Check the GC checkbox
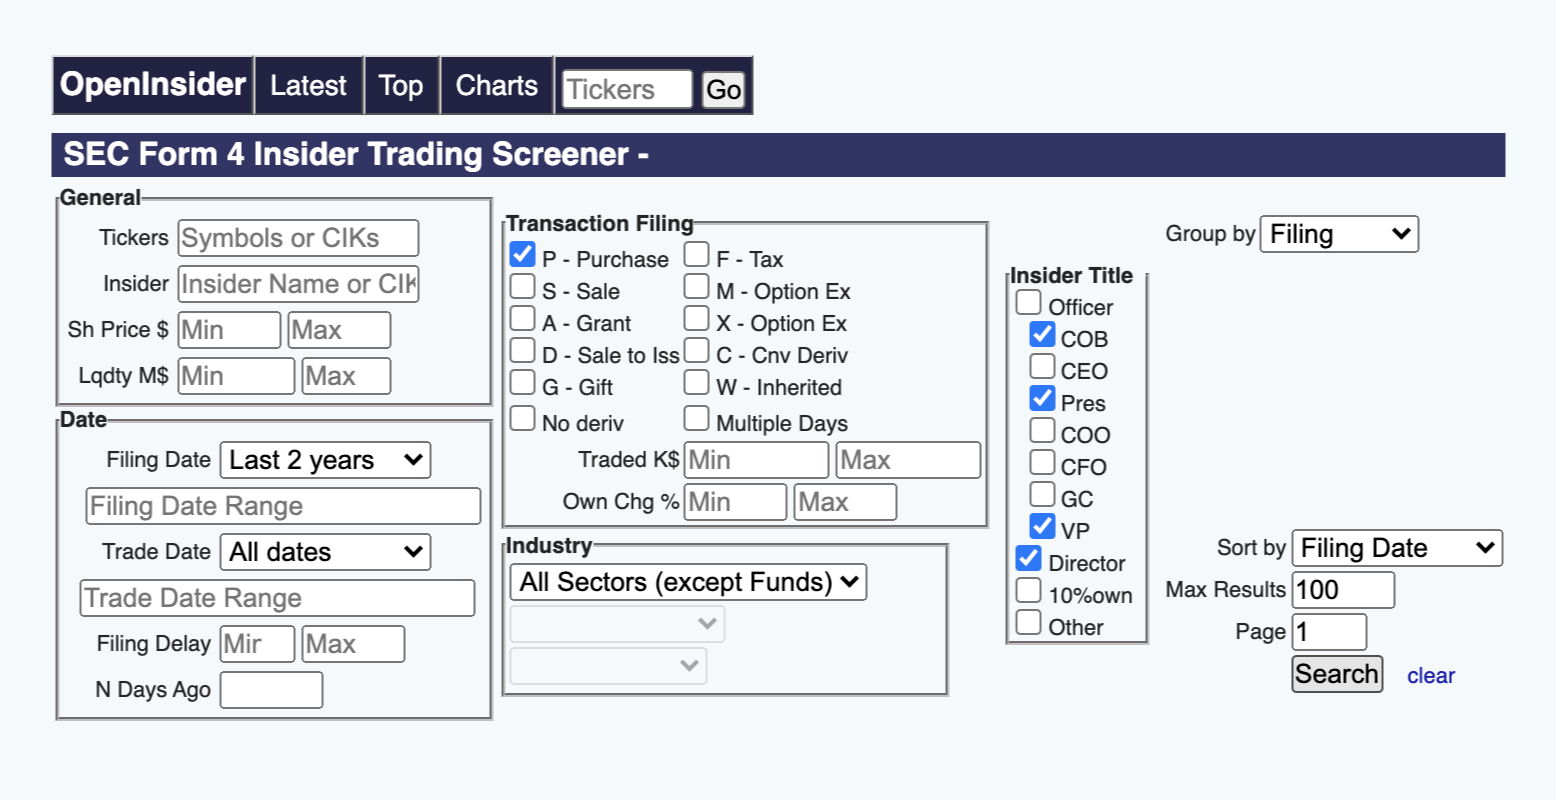 (1043, 494)
